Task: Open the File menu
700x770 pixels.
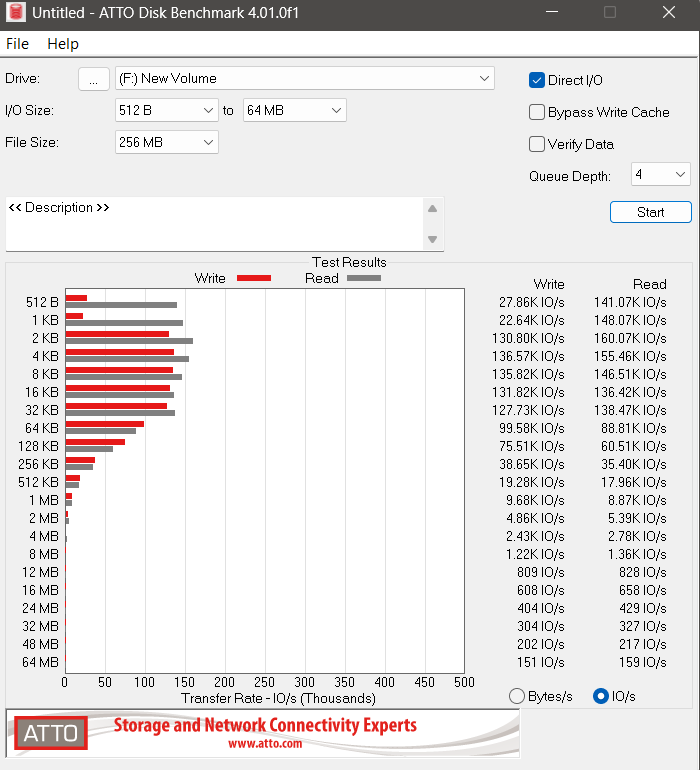Action: click(x=17, y=44)
